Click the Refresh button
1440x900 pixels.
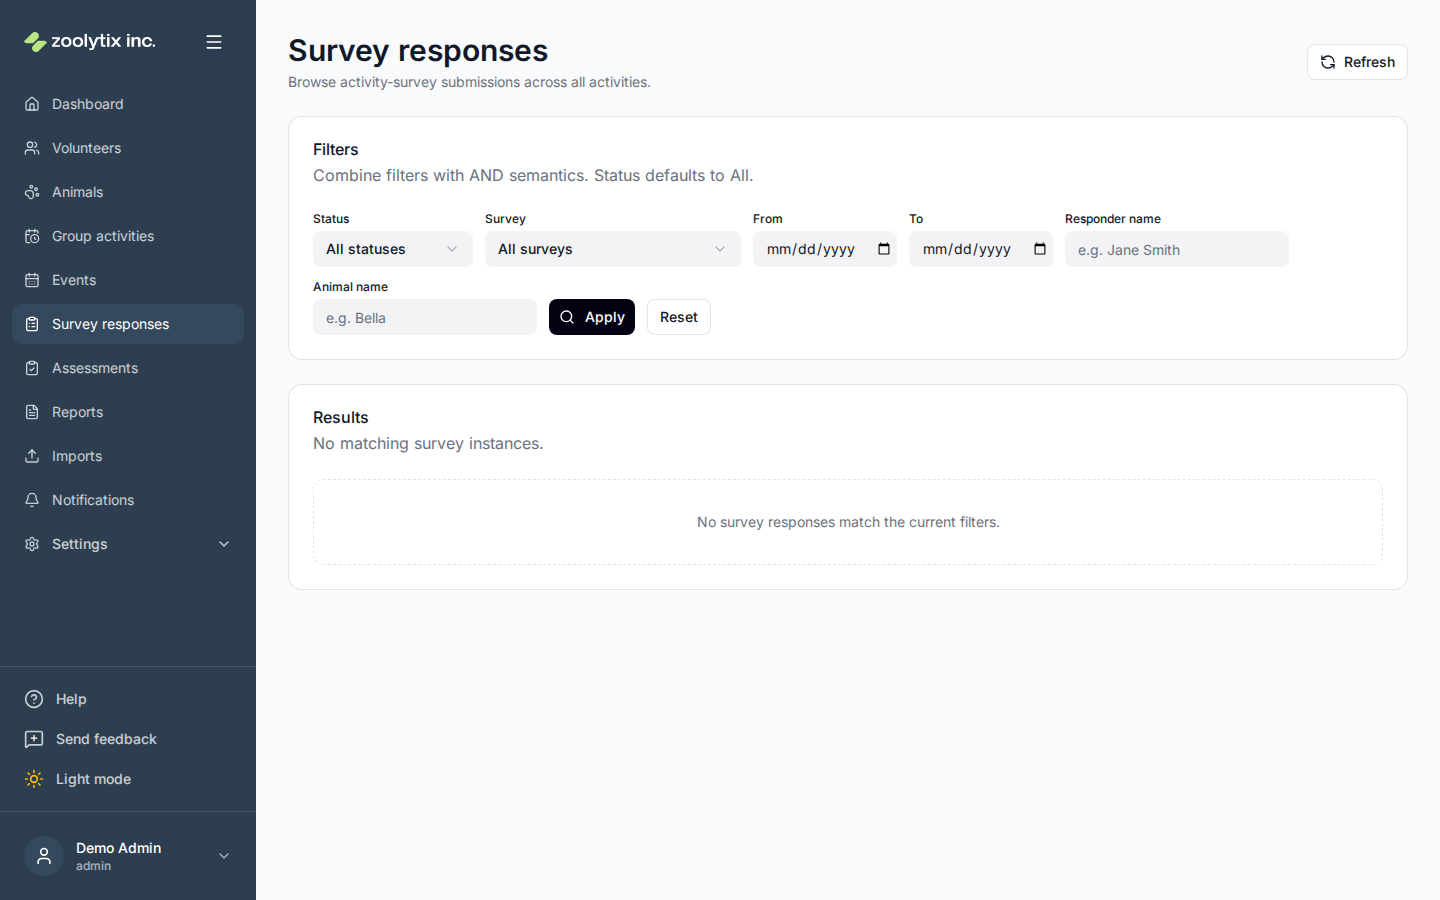tap(1357, 62)
